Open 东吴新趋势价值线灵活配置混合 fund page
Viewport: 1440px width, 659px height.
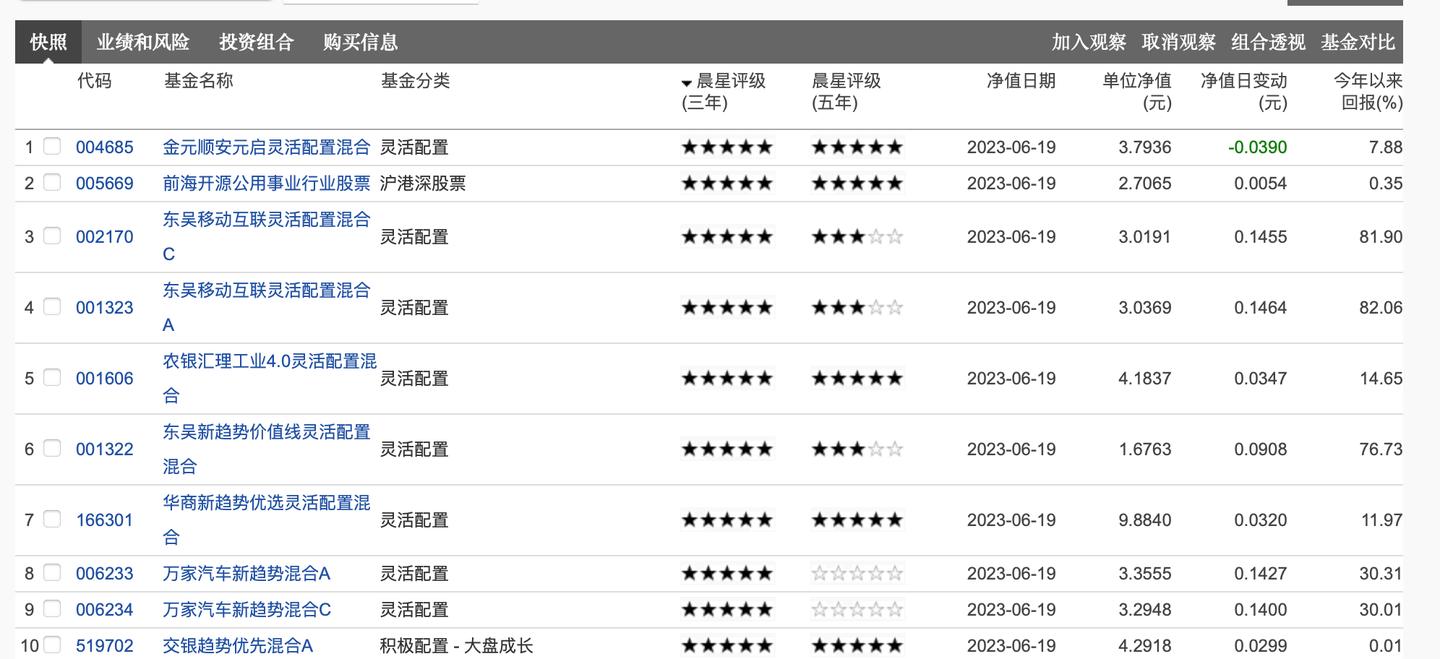(x=267, y=450)
